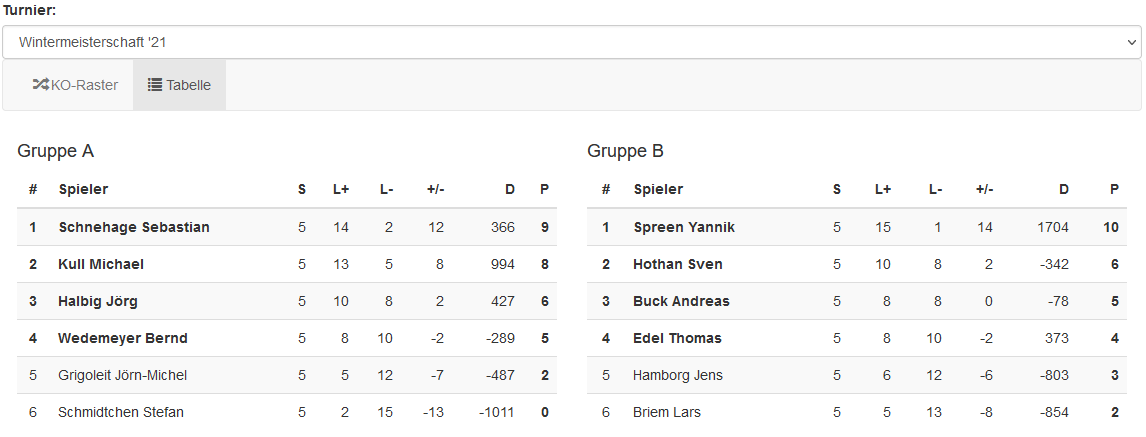Viewport: 1146px width, 437px height.
Task: Switch to the KO-Raster tab
Action: (x=75, y=85)
